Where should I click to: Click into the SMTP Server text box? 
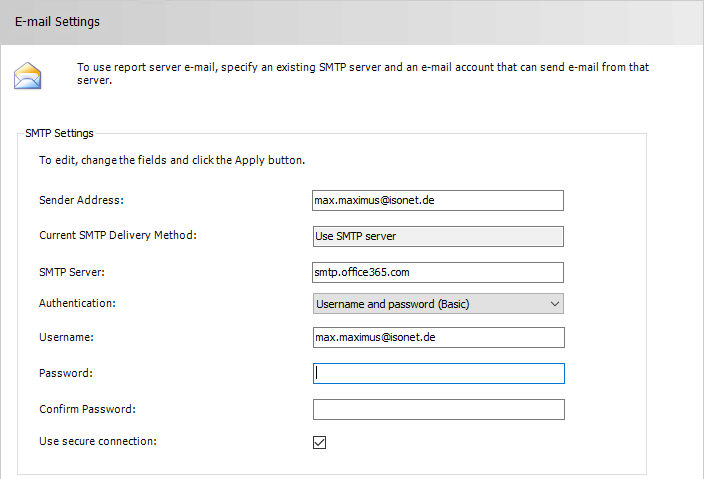coord(438,272)
